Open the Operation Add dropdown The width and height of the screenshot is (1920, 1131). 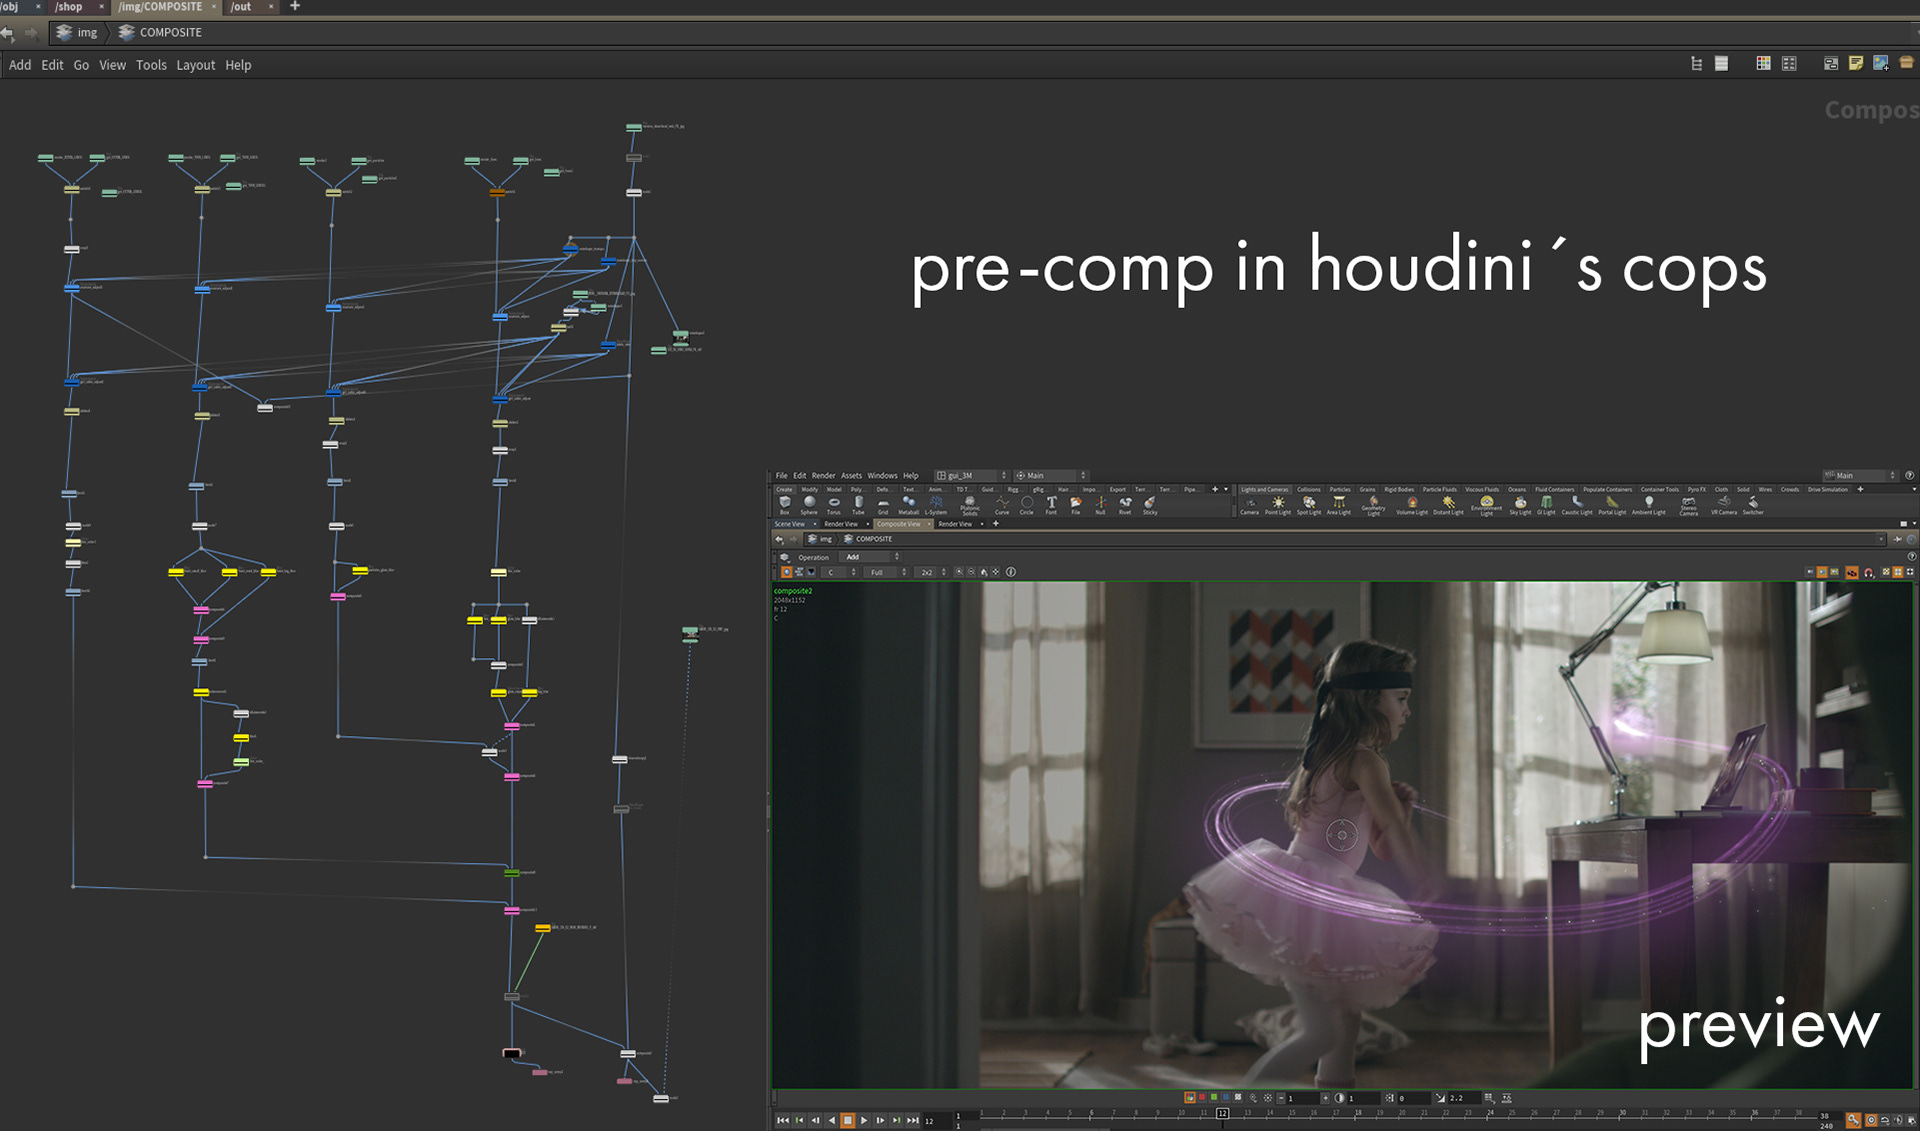pyautogui.click(x=871, y=557)
